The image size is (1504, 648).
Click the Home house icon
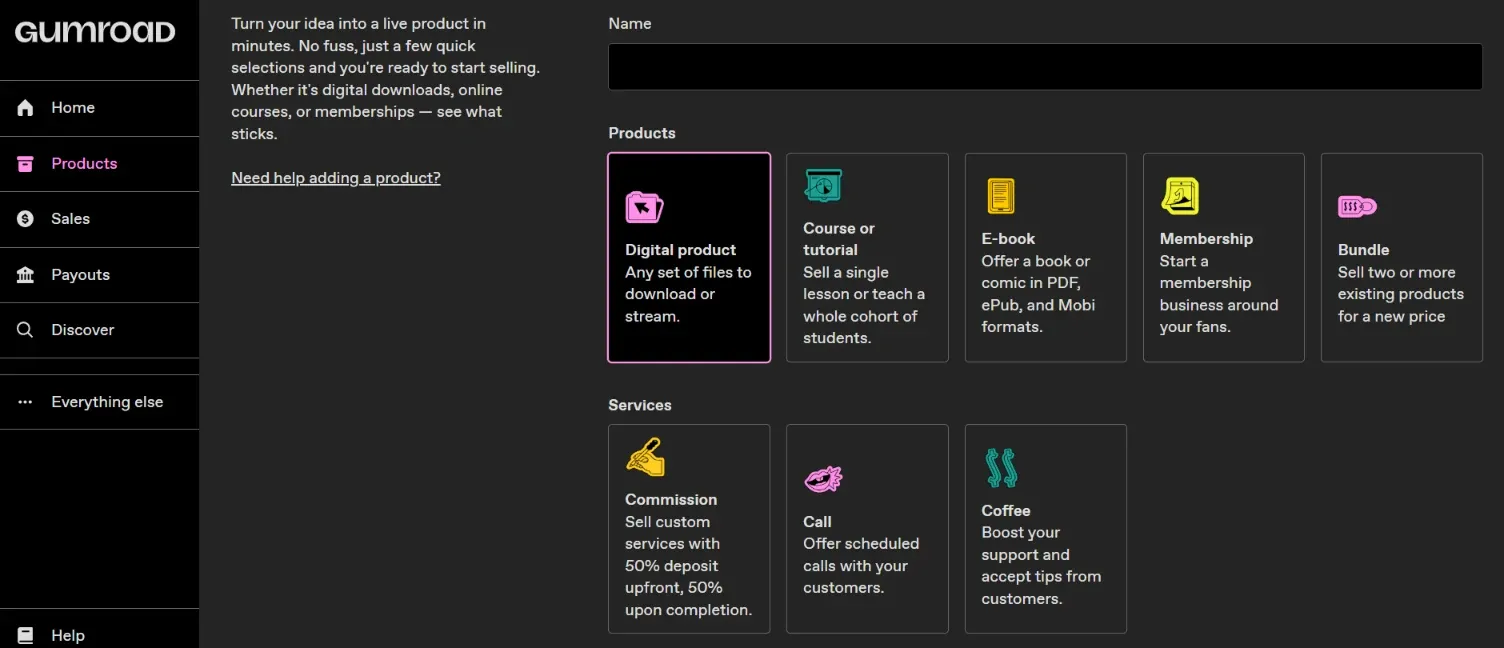point(26,108)
